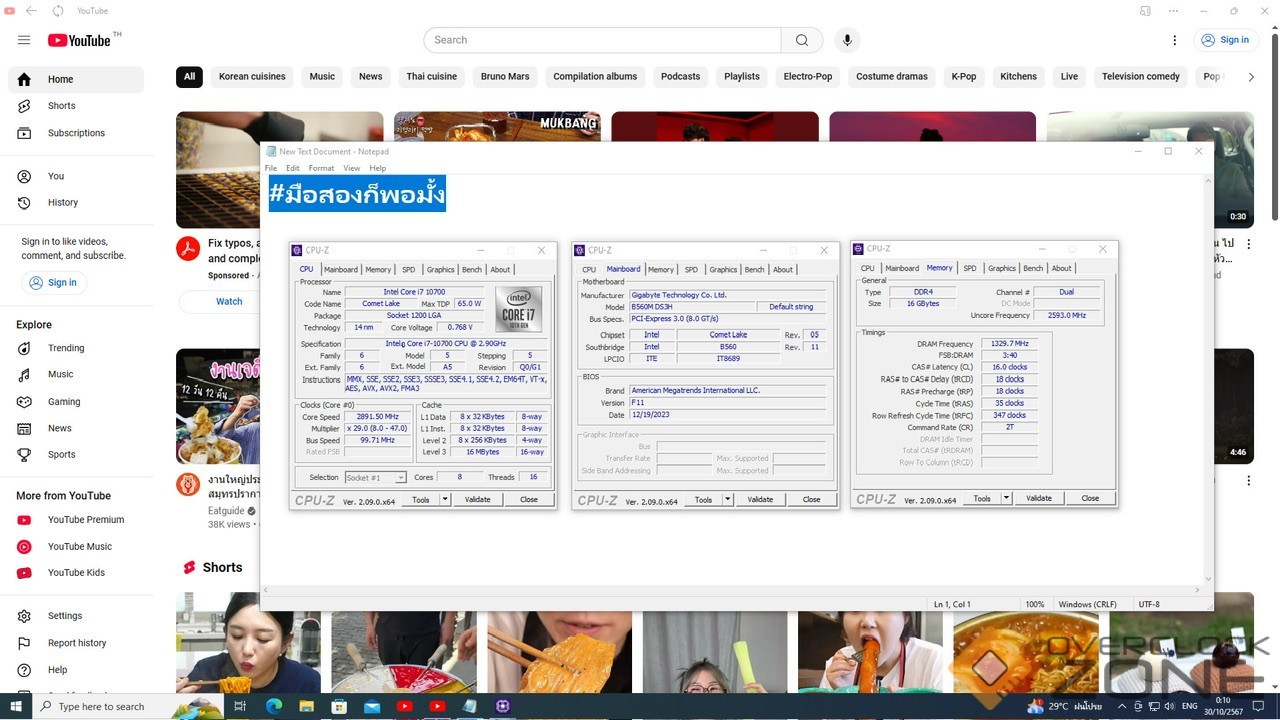1280x720 pixels.
Task: Click the Windows Start button
Action: click(x=17, y=706)
